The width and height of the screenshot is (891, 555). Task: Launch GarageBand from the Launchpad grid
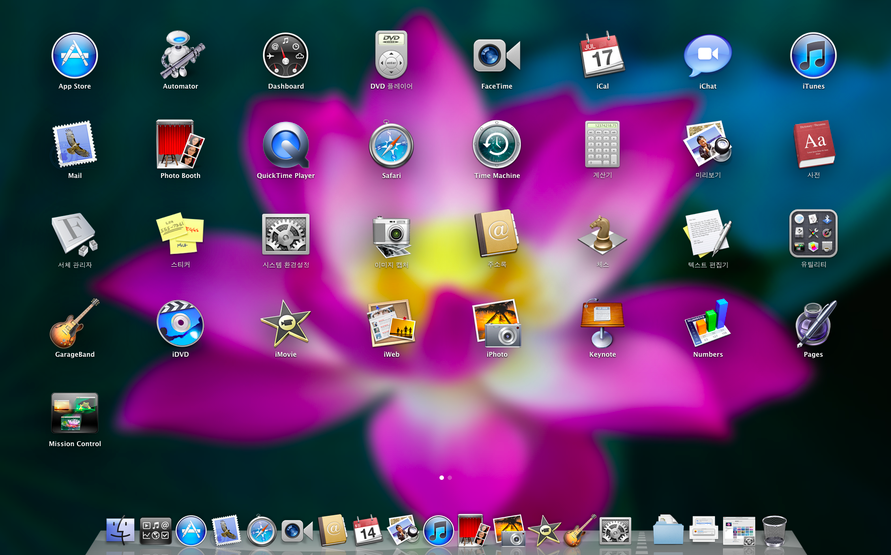(74, 323)
